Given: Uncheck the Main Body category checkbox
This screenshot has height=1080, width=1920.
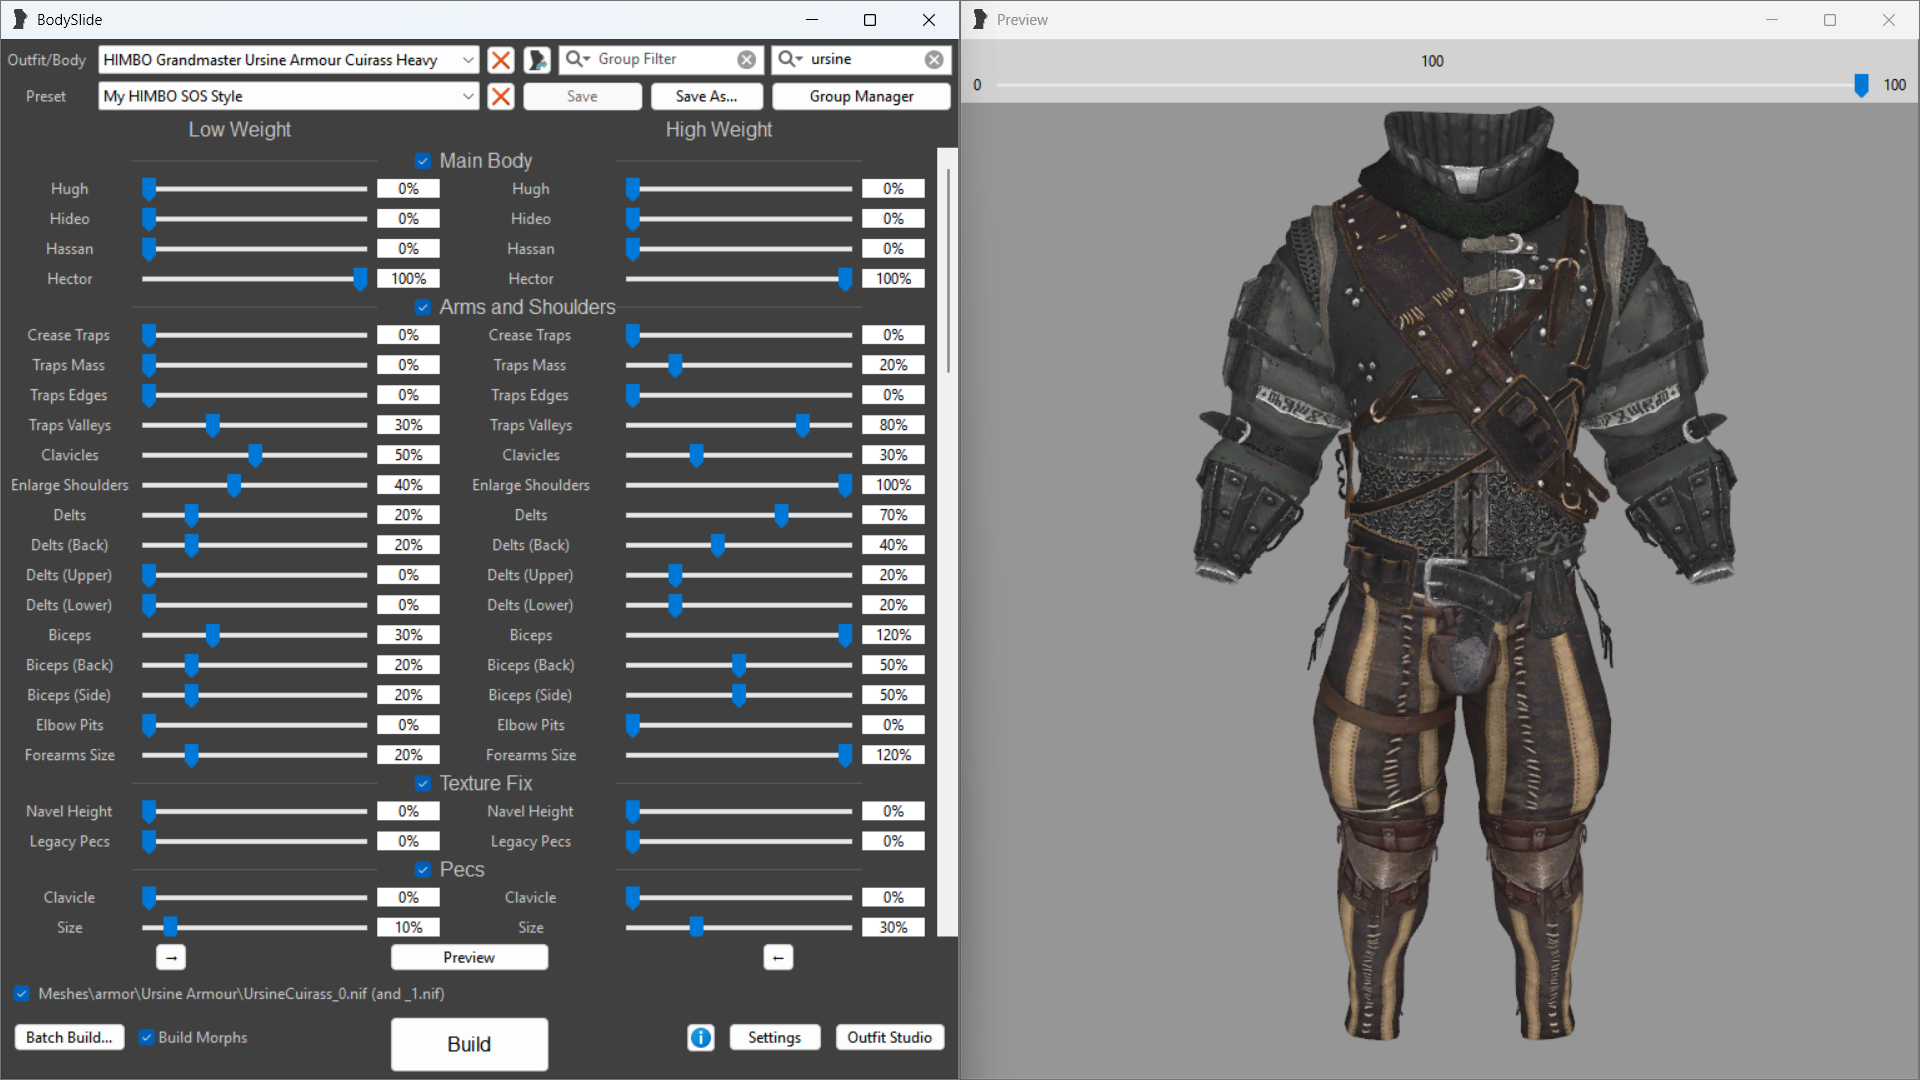Looking at the screenshot, I should (x=423, y=161).
